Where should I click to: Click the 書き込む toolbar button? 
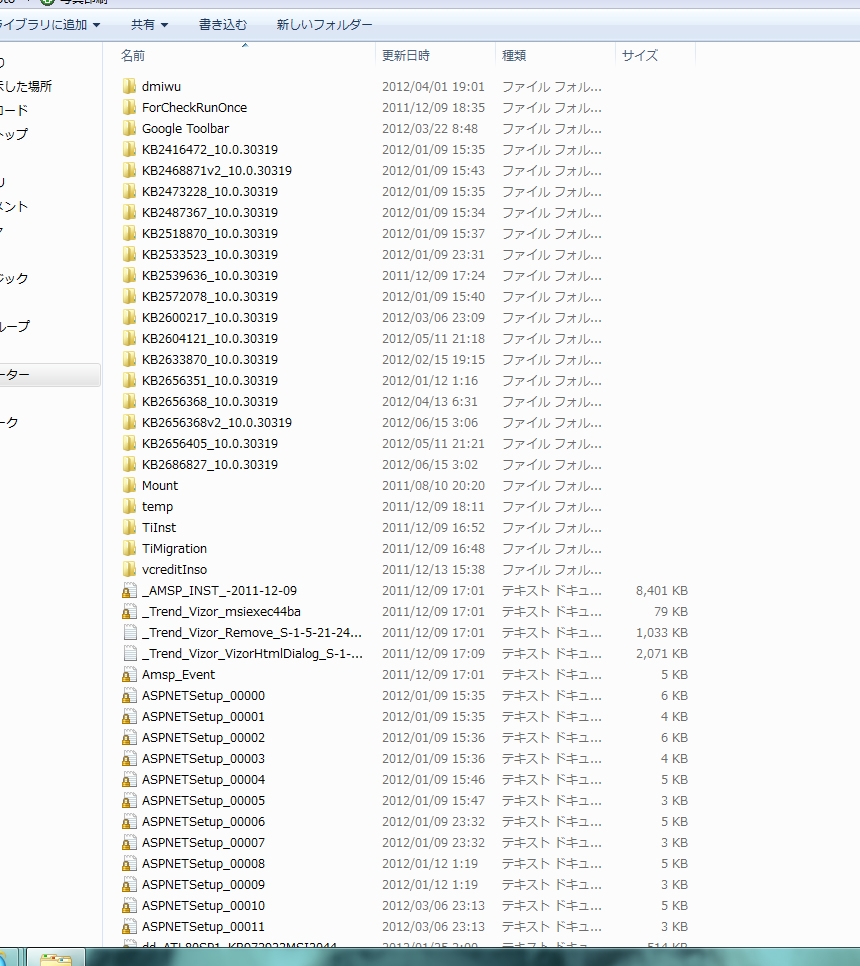coord(223,25)
